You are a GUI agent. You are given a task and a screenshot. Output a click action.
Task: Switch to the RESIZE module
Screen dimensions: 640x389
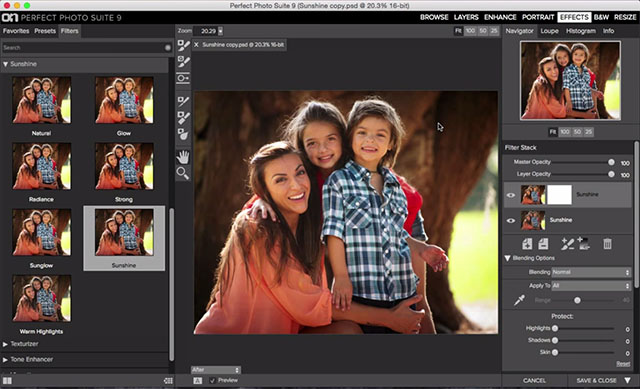(625, 17)
